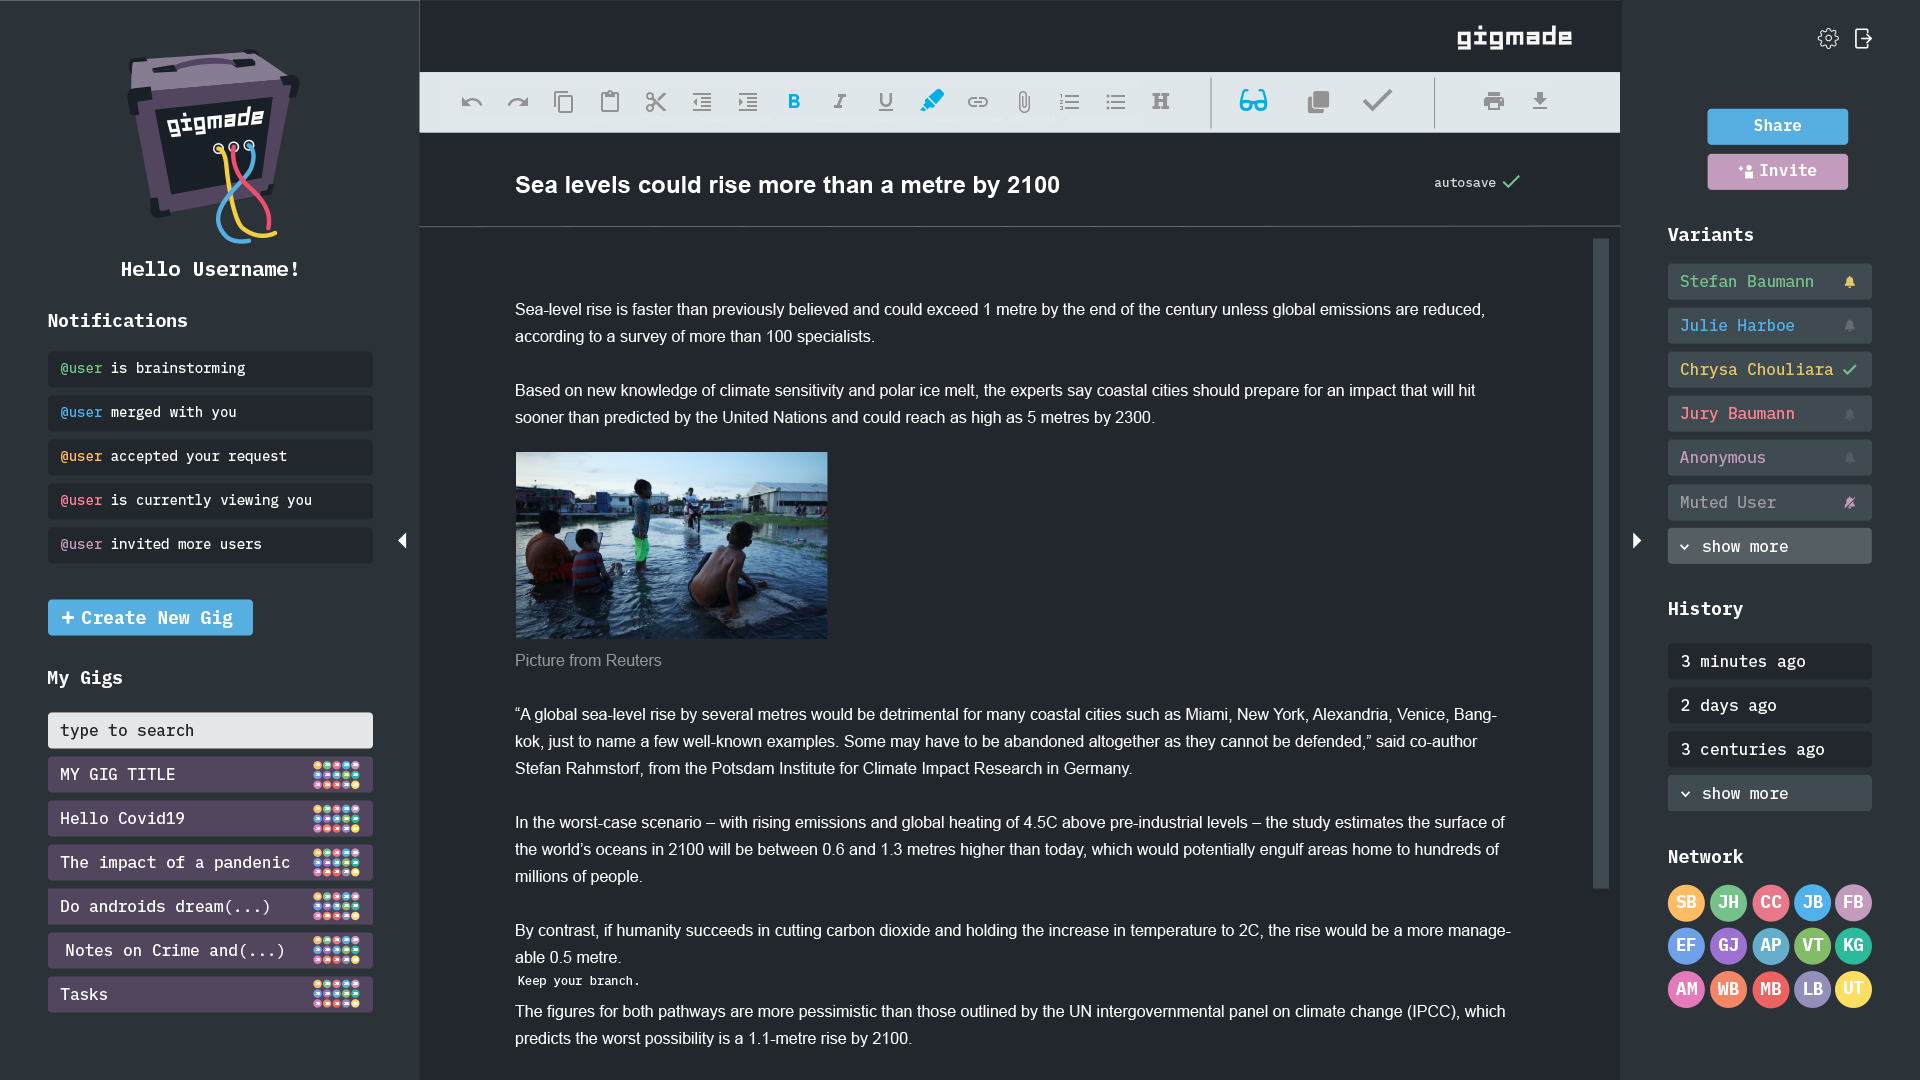This screenshot has width=1920, height=1080.
Task: Toggle italic formatting
Action: (840, 102)
